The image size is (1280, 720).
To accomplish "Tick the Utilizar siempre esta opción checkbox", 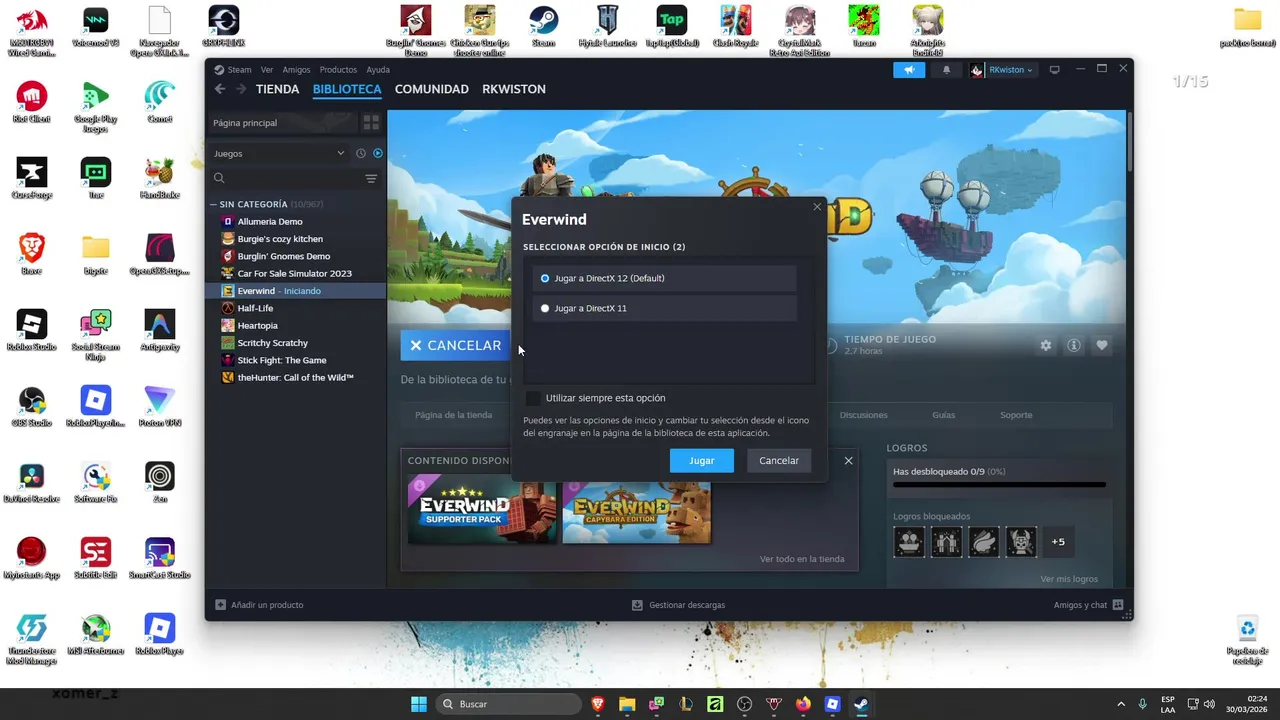I will pyautogui.click(x=533, y=398).
